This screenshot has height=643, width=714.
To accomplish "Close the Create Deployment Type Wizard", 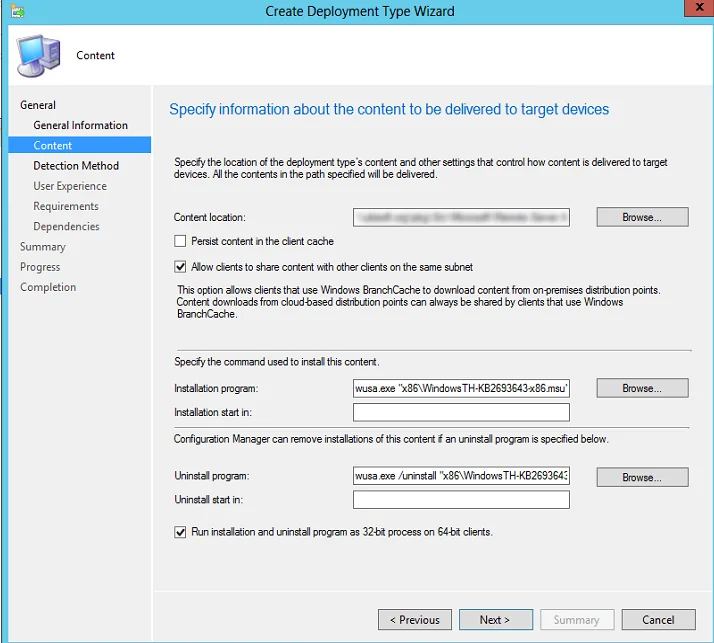I will click(x=699, y=8).
